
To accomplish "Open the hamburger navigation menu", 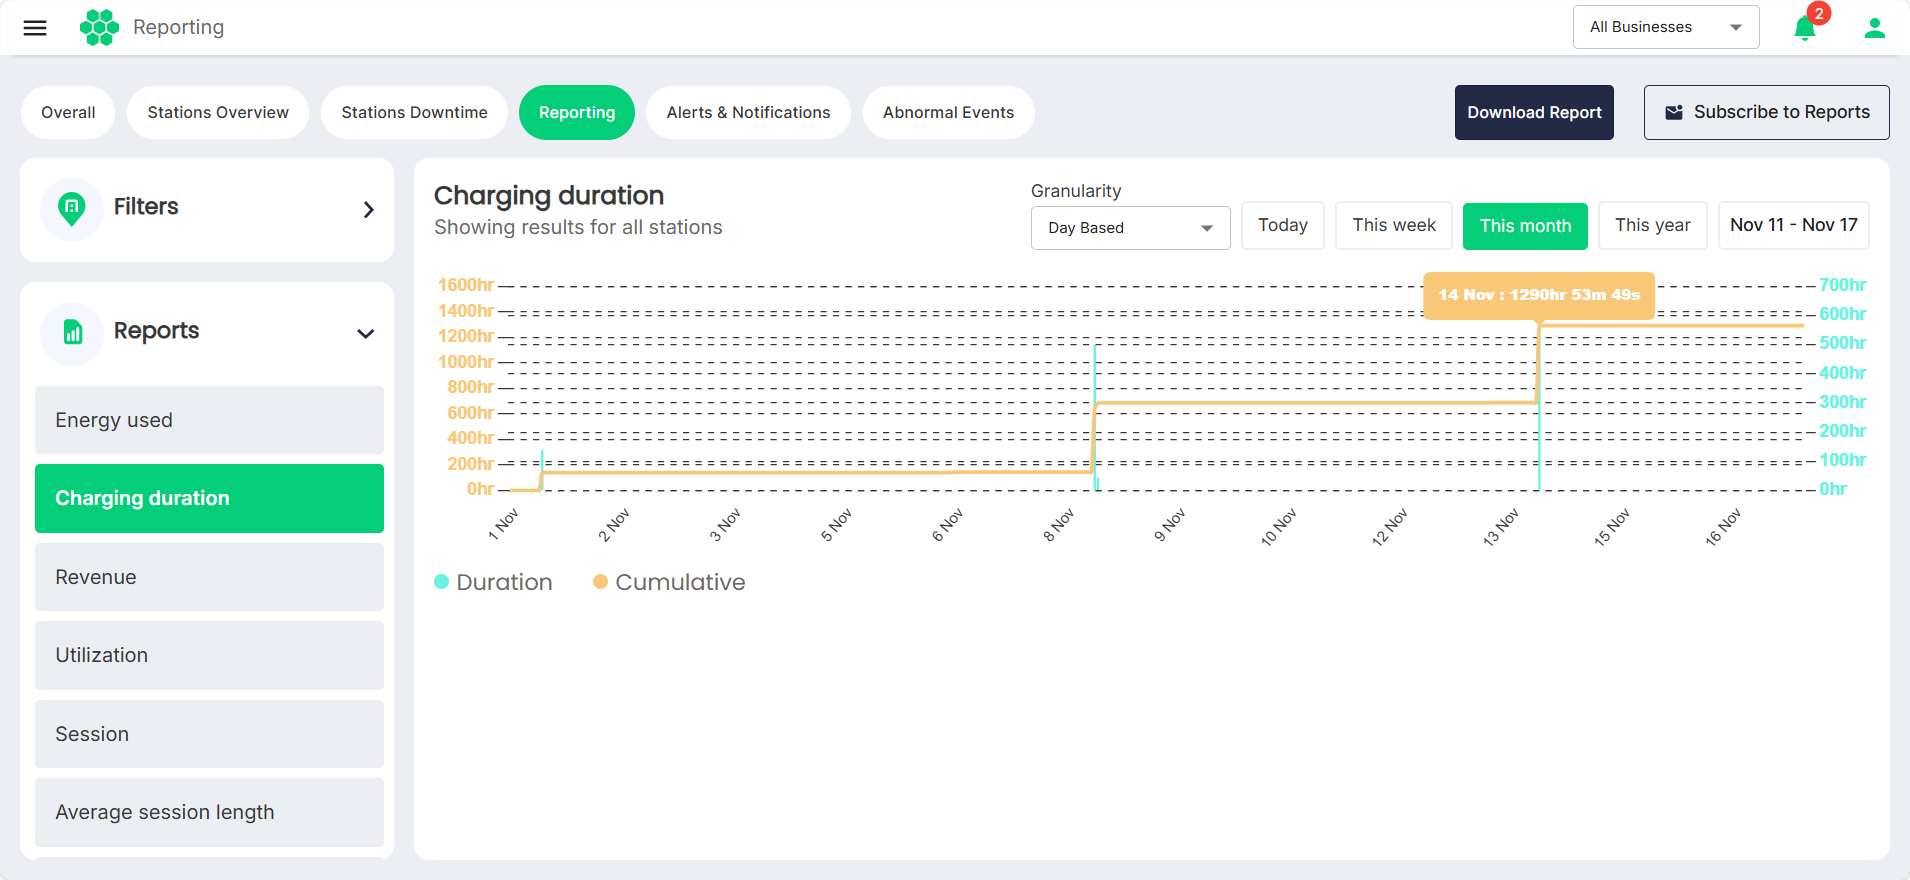I will coord(35,28).
